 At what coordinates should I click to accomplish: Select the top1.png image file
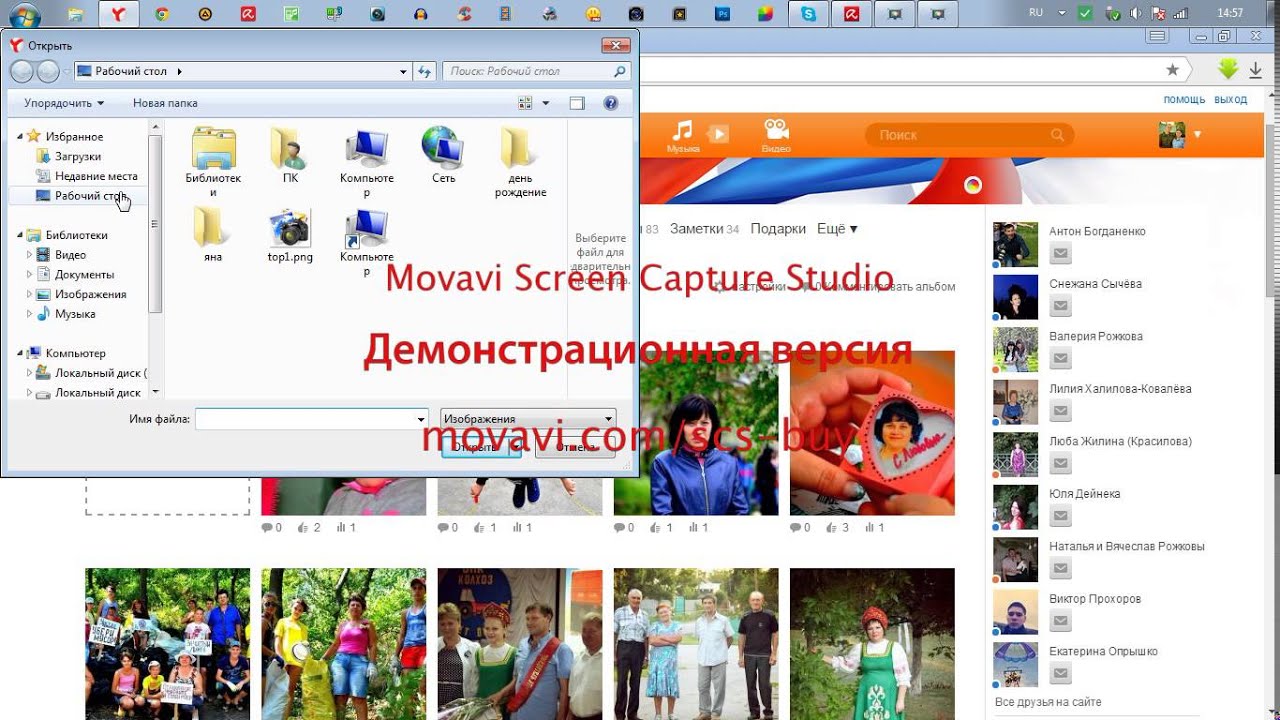click(290, 235)
